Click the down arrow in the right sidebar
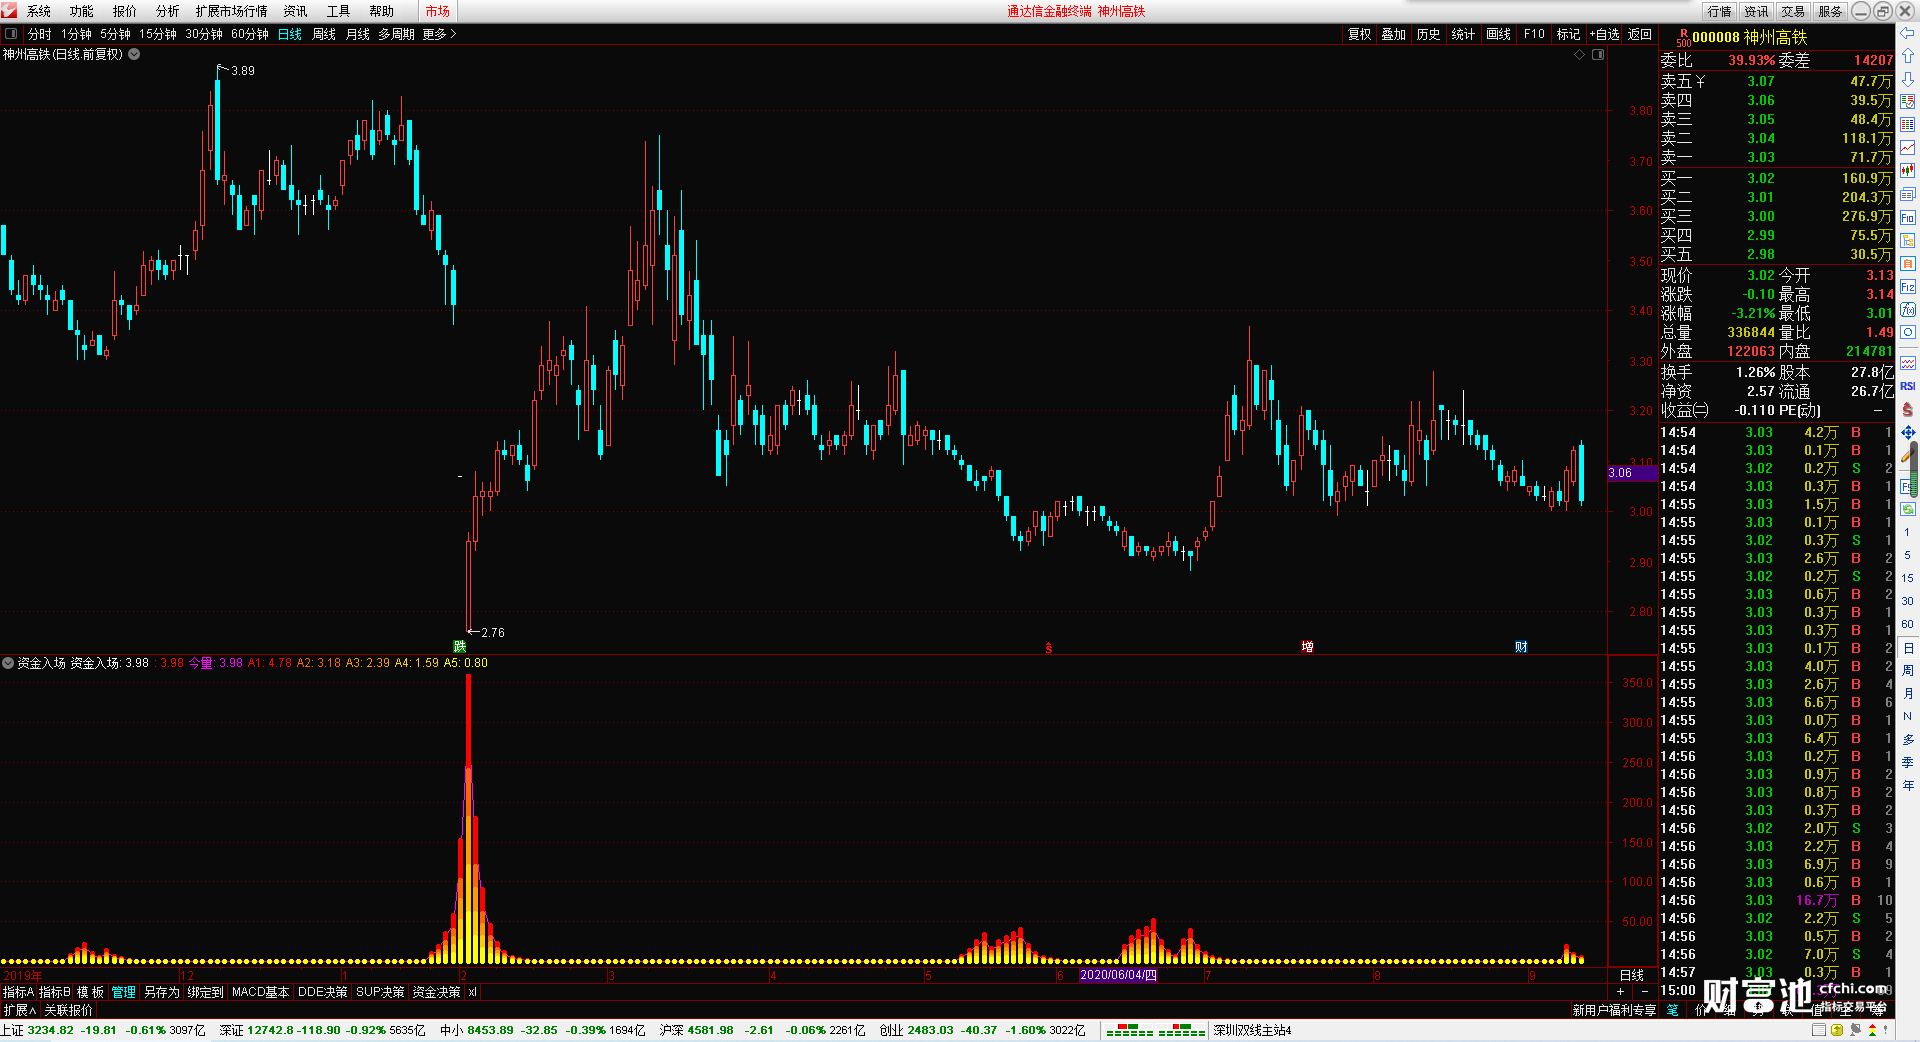This screenshot has width=1920, height=1042. (x=1908, y=79)
